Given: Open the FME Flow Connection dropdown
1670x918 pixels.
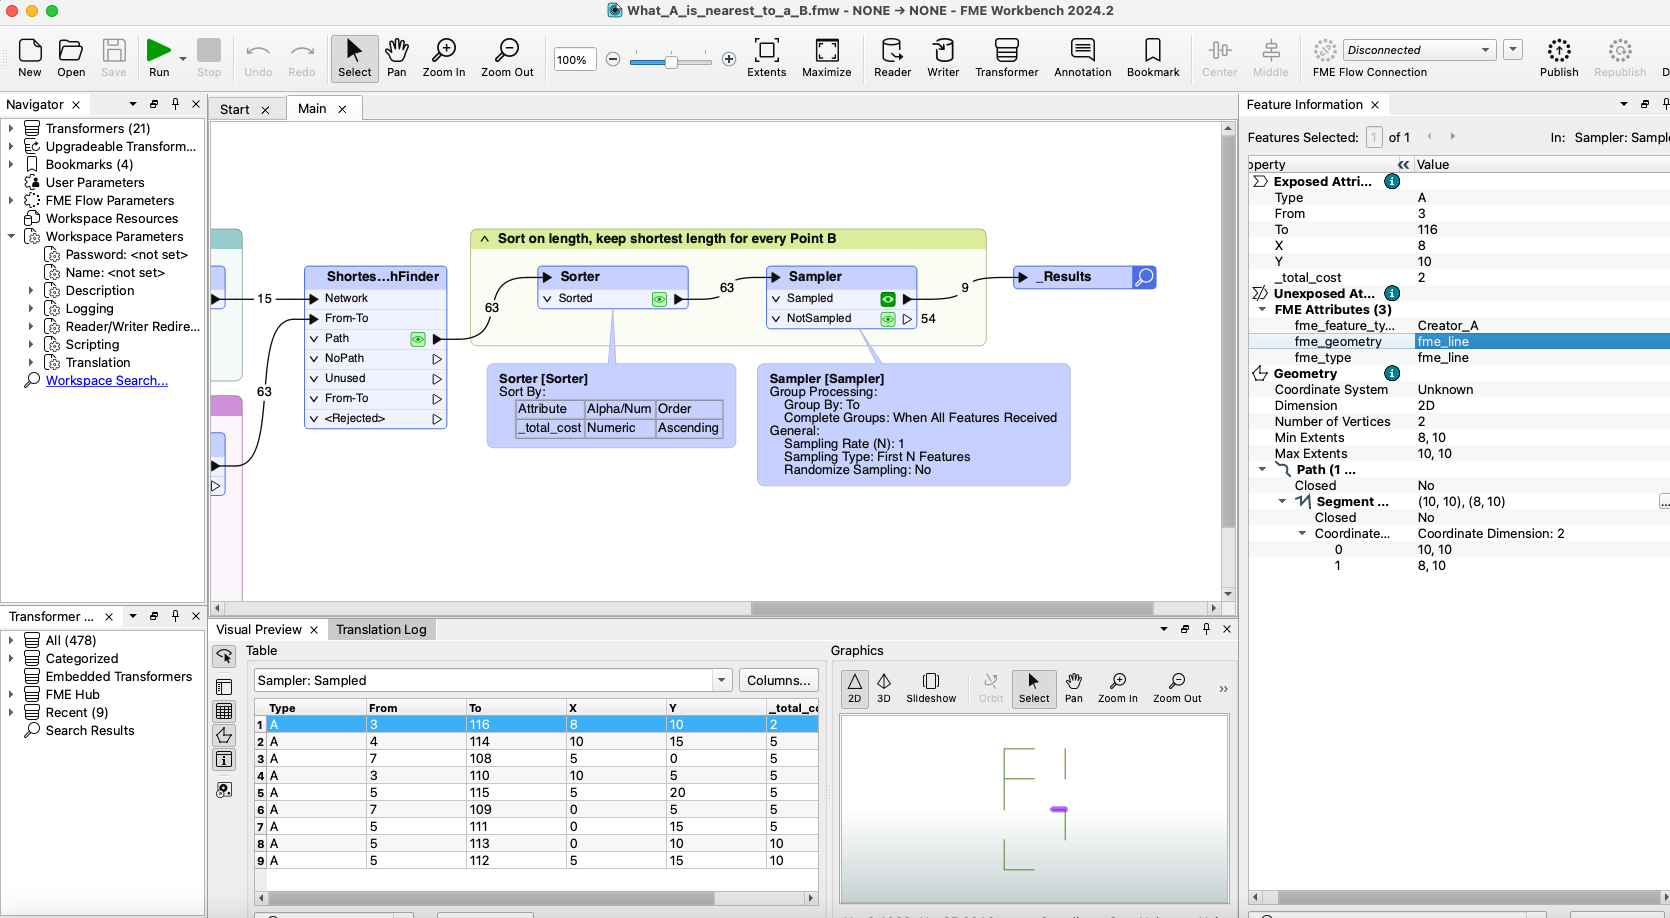Looking at the screenshot, I should click(x=1418, y=50).
